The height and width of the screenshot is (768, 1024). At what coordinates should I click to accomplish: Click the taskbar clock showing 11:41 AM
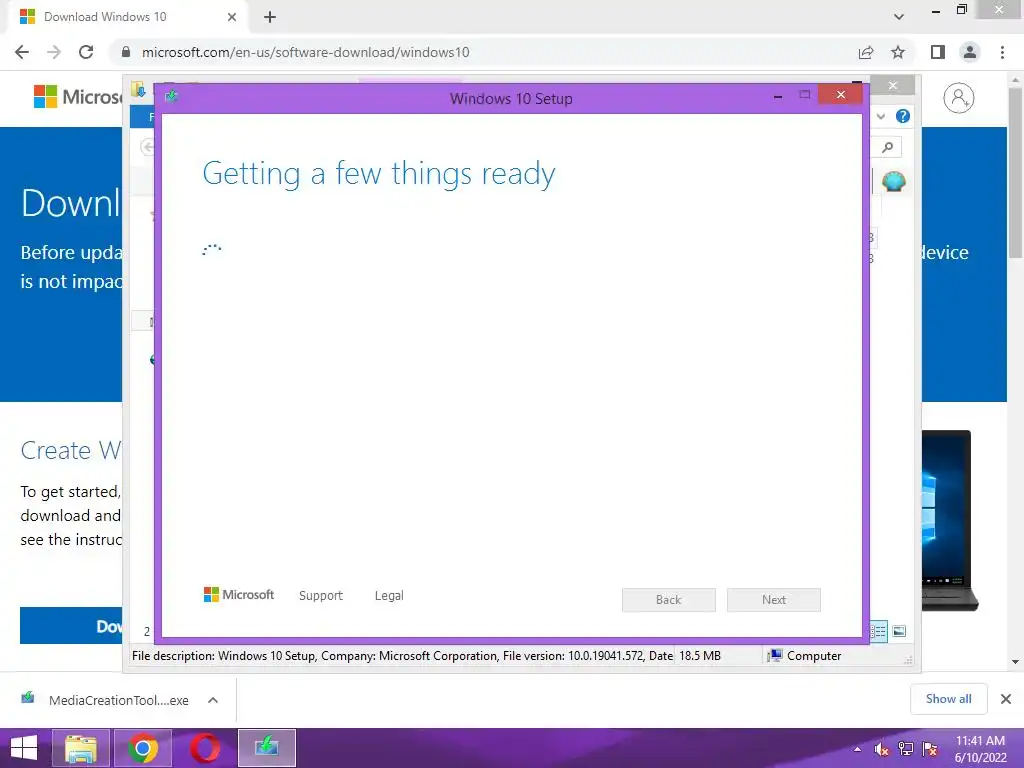pyautogui.click(x=980, y=749)
